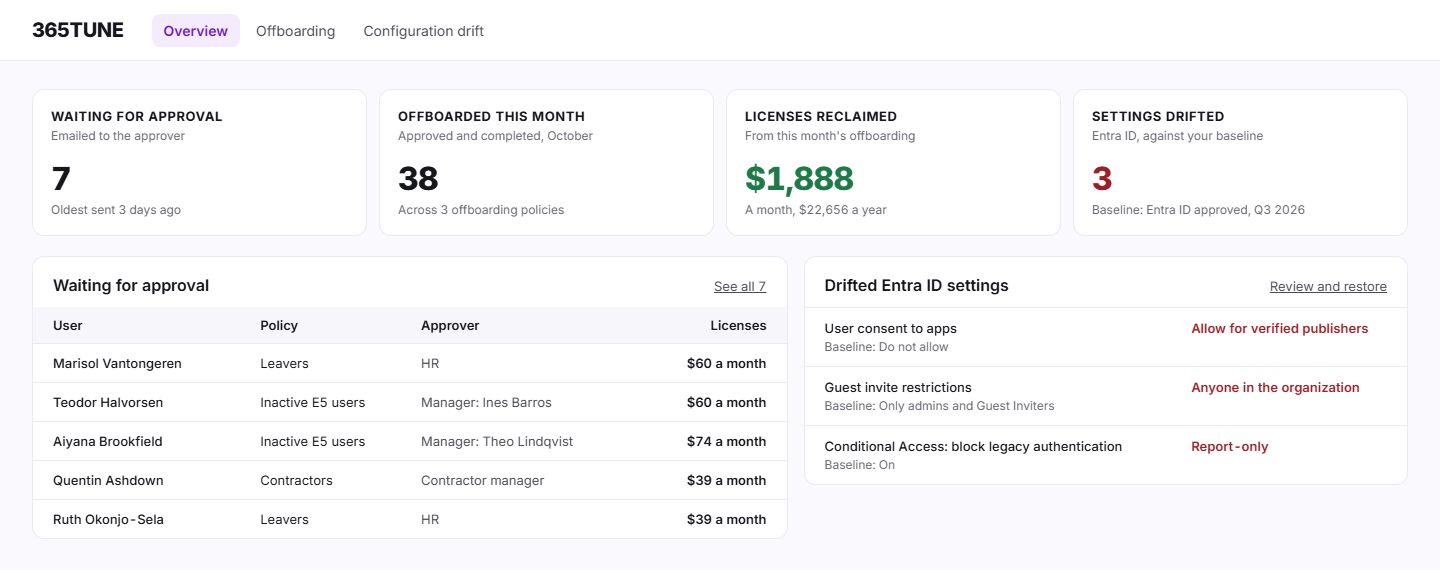This screenshot has width=1440, height=570.
Task: Click the $1,888 licenses reclaimed figure
Action: (x=799, y=179)
